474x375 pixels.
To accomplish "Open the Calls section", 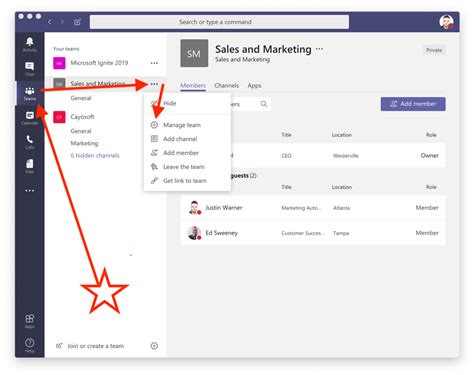I will tap(29, 142).
